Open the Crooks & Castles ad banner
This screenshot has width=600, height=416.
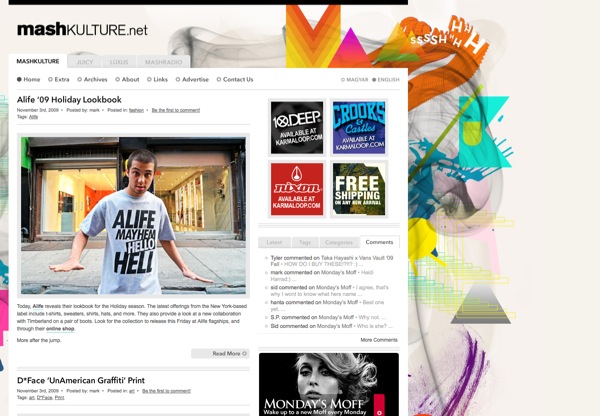(x=359, y=127)
